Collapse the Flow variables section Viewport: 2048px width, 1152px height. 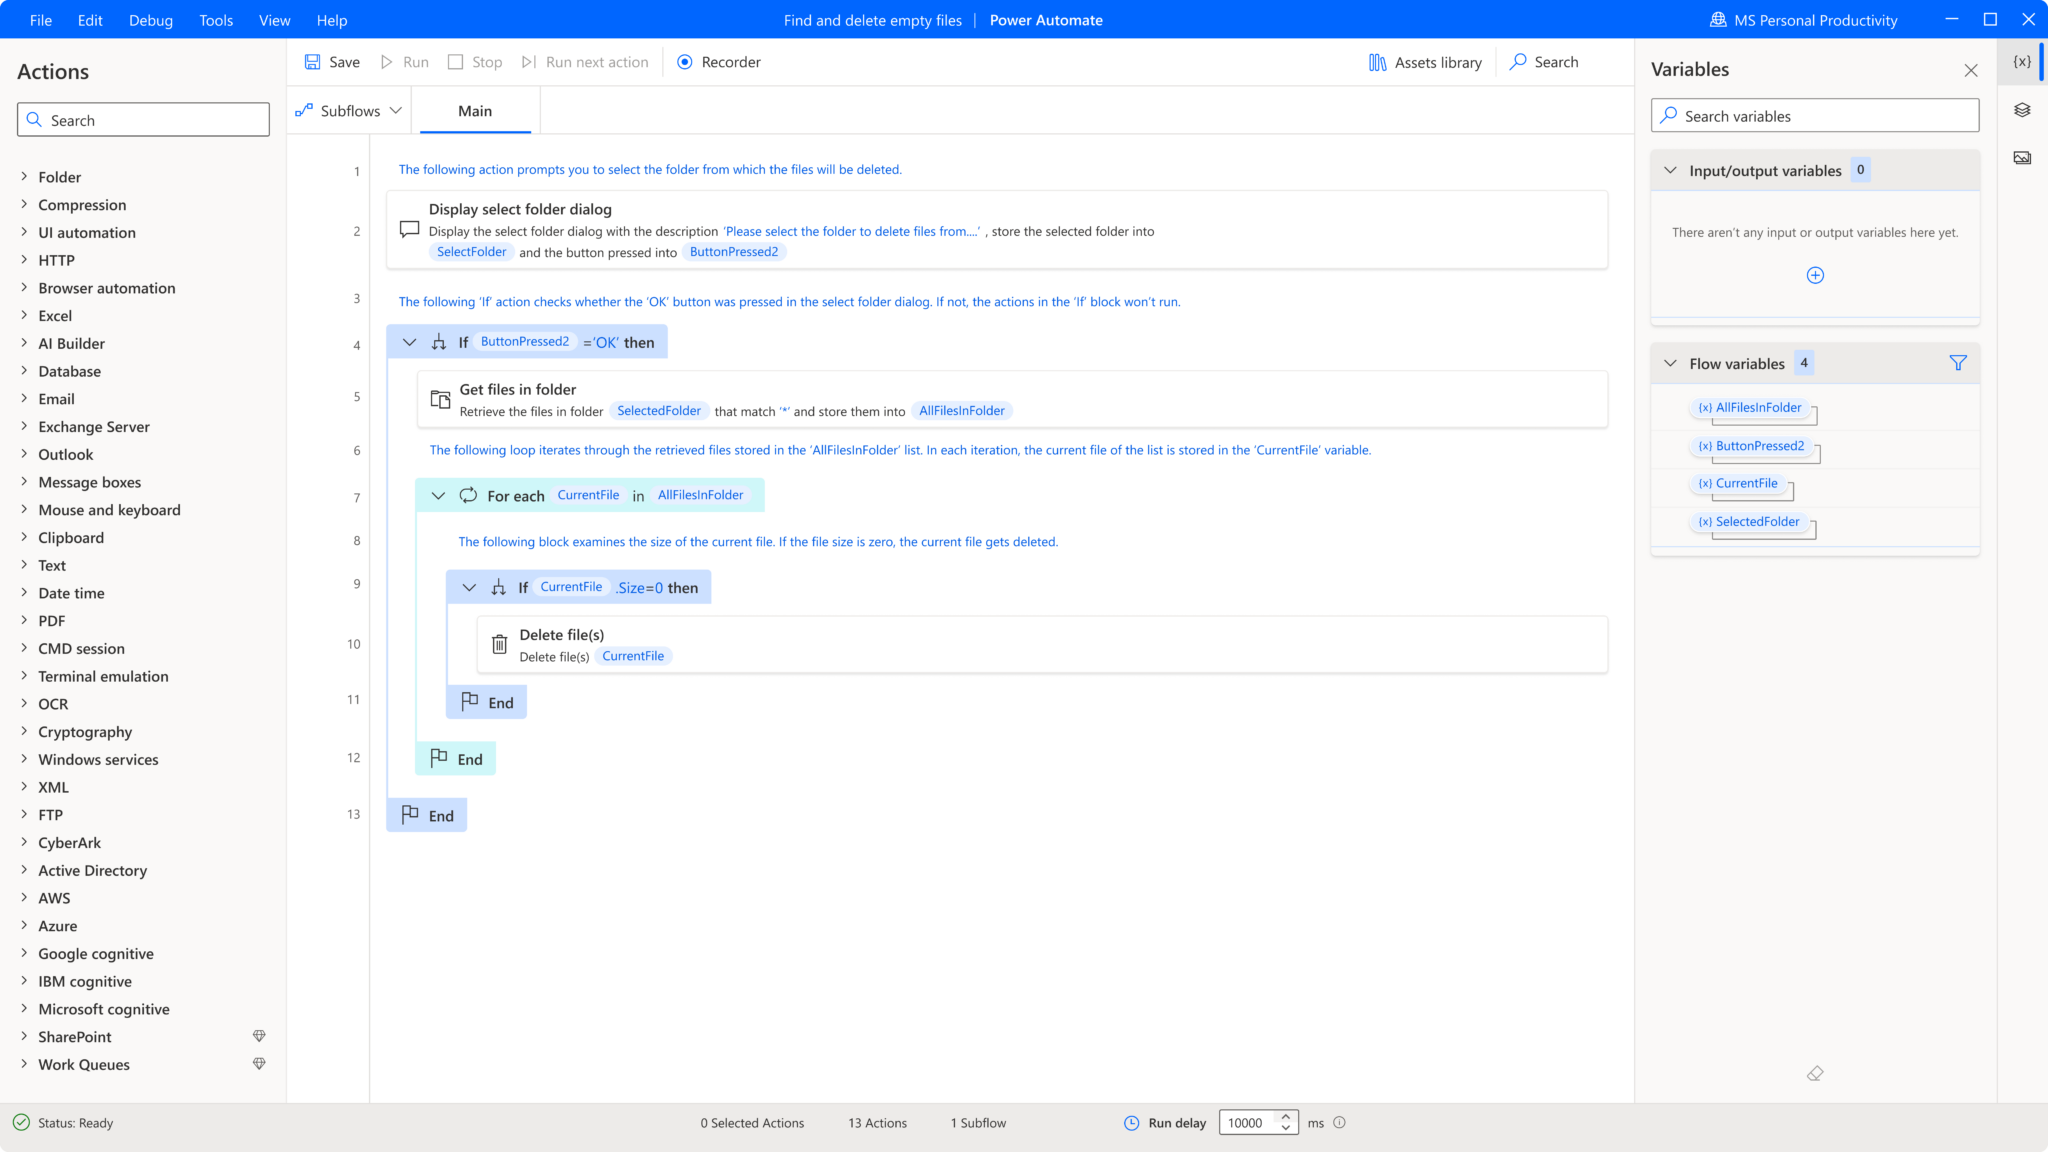pyautogui.click(x=1670, y=363)
